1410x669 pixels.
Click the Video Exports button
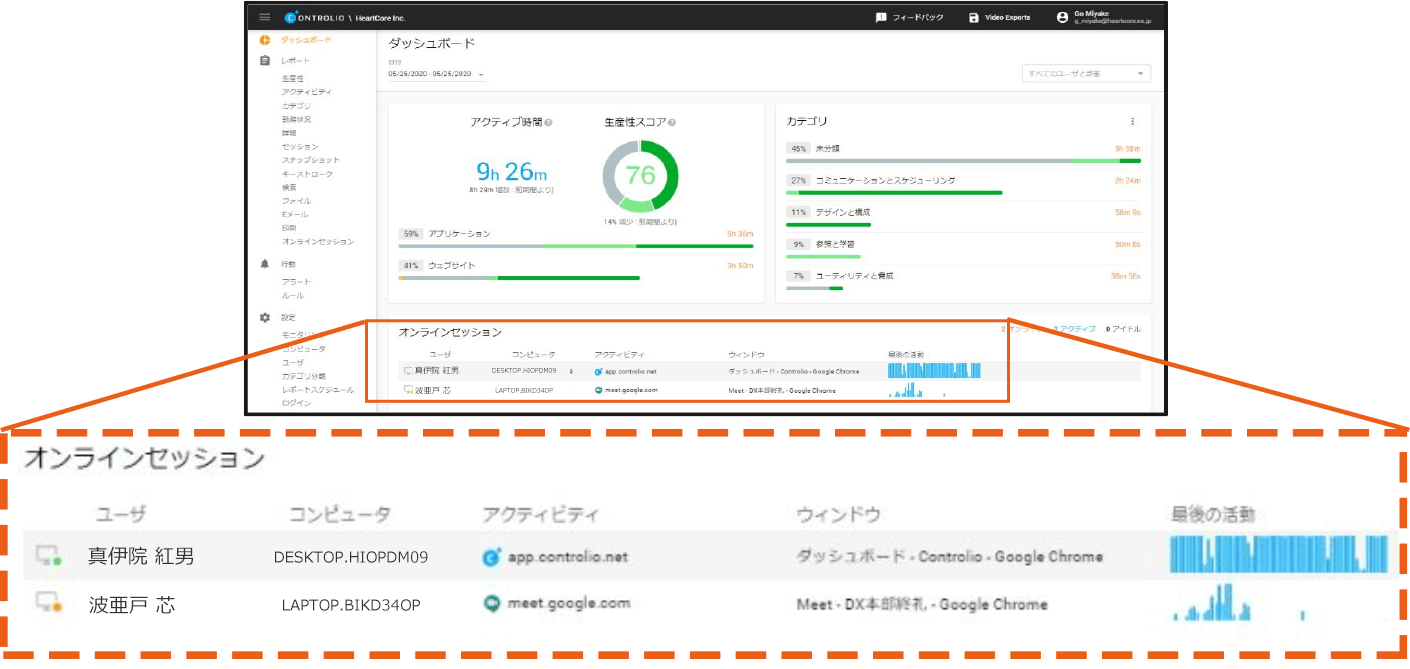point(1000,17)
